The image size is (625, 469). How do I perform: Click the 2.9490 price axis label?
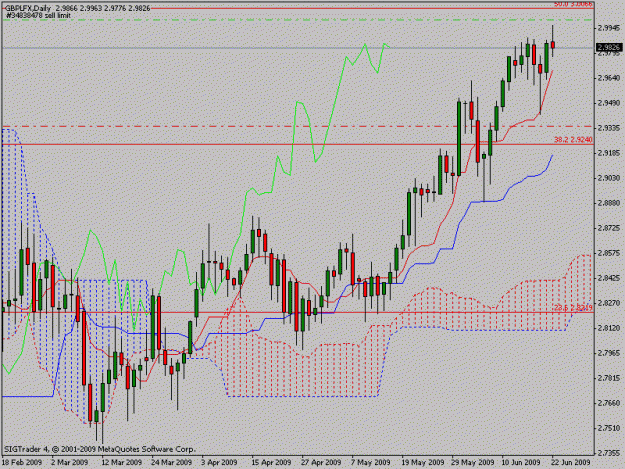609,103
